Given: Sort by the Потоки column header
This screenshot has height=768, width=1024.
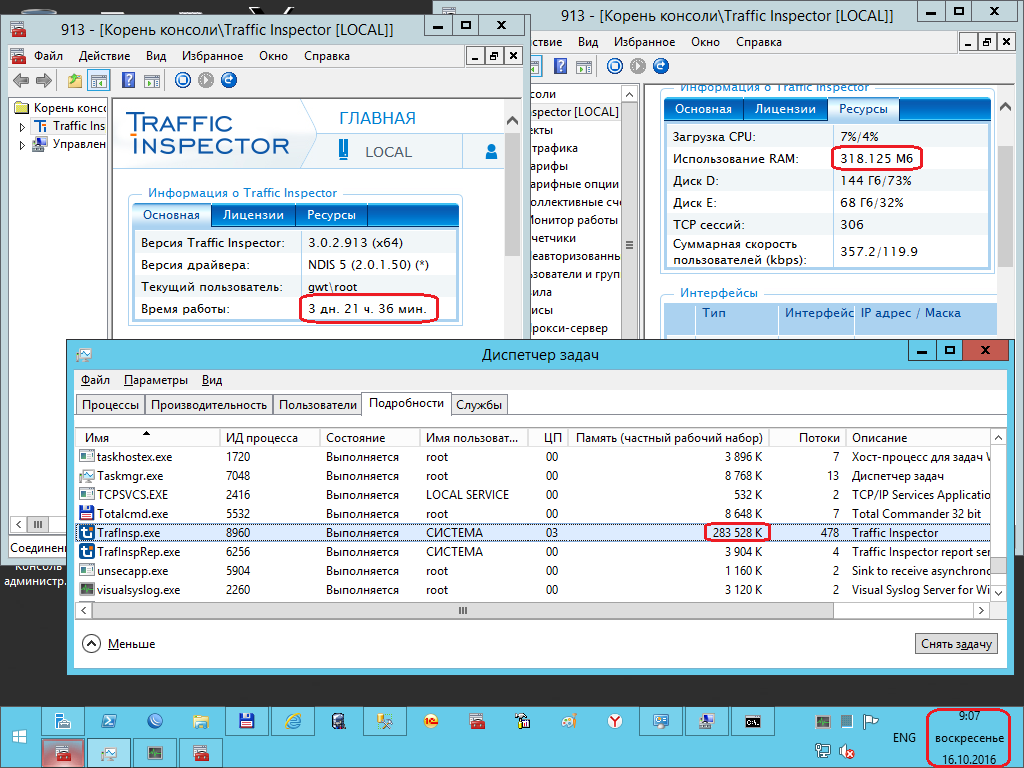Looking at the screenshot, I should pos(808,438).
